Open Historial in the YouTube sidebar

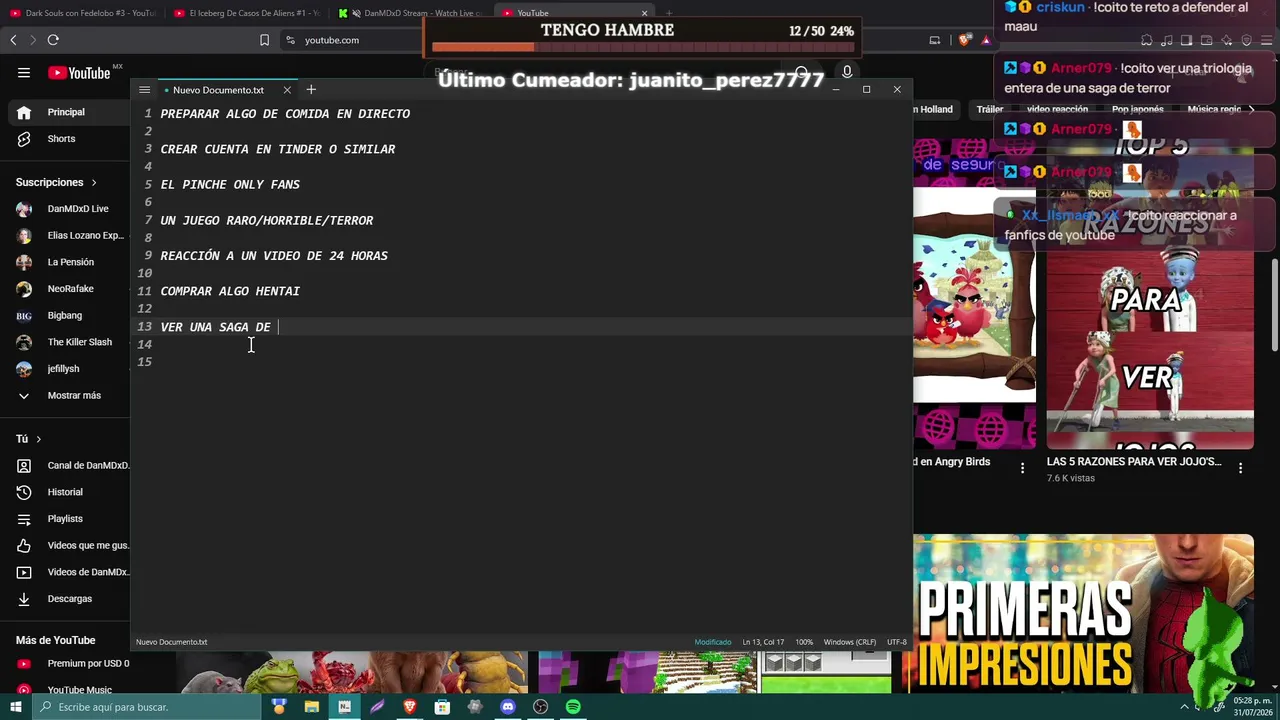coord(65,492)
